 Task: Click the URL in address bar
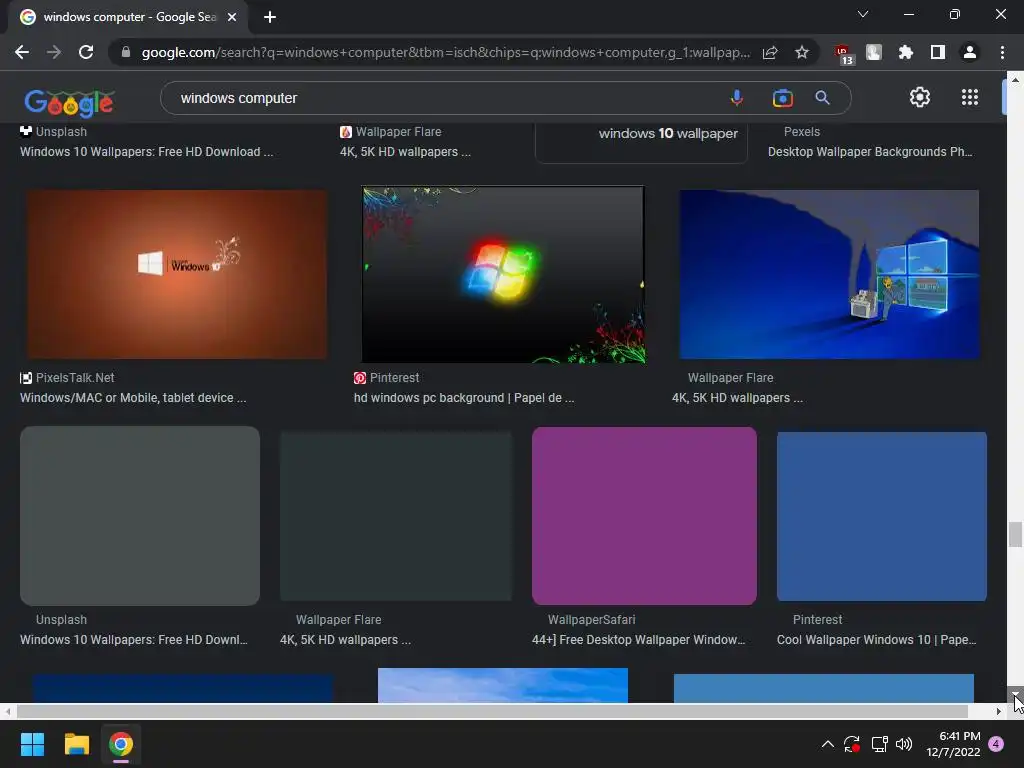(x=445, y=52)
